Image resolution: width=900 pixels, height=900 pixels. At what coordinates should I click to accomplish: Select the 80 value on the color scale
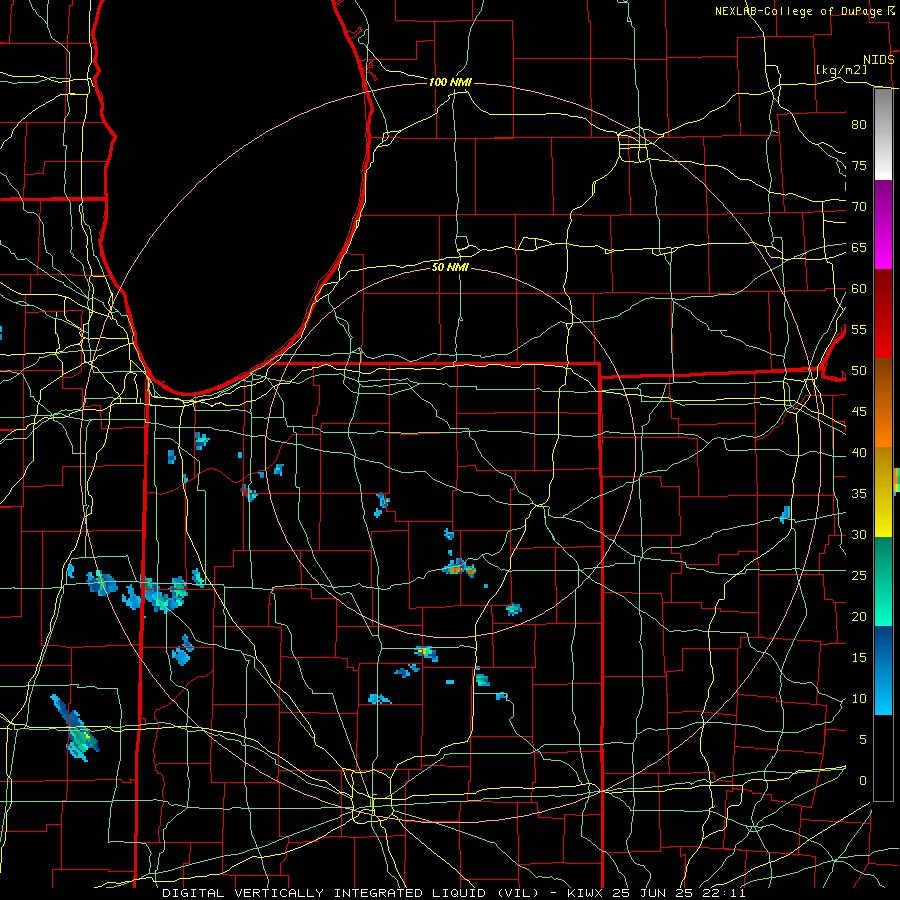pos(859,125)
